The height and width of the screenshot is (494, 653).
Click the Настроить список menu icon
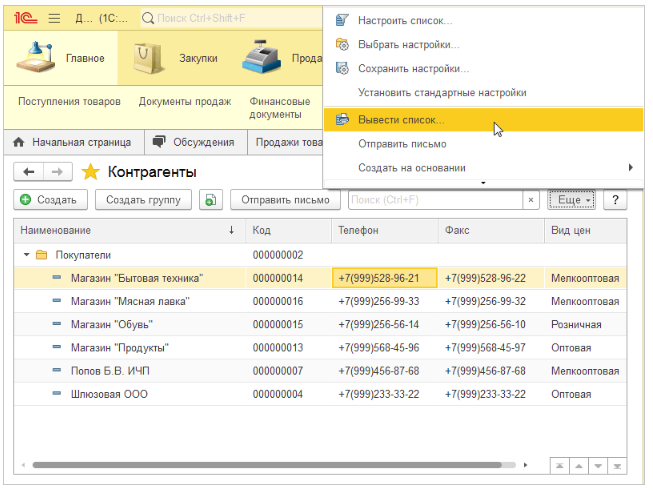point(342,21)
